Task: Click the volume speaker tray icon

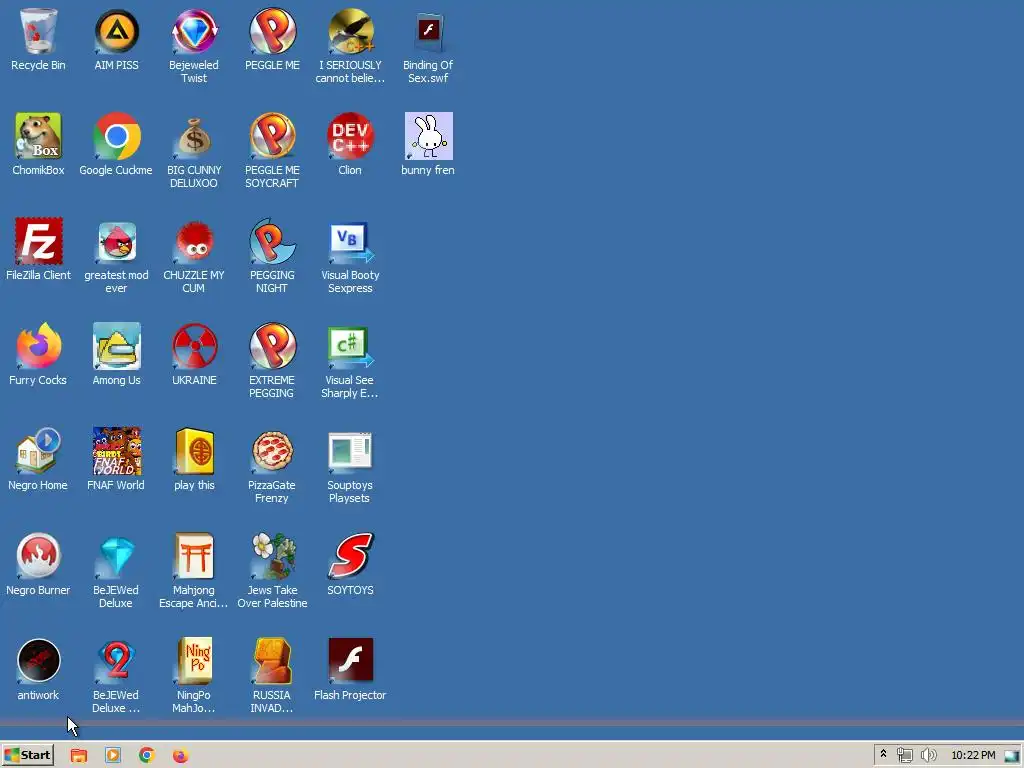Action: [x=928, y=756]
